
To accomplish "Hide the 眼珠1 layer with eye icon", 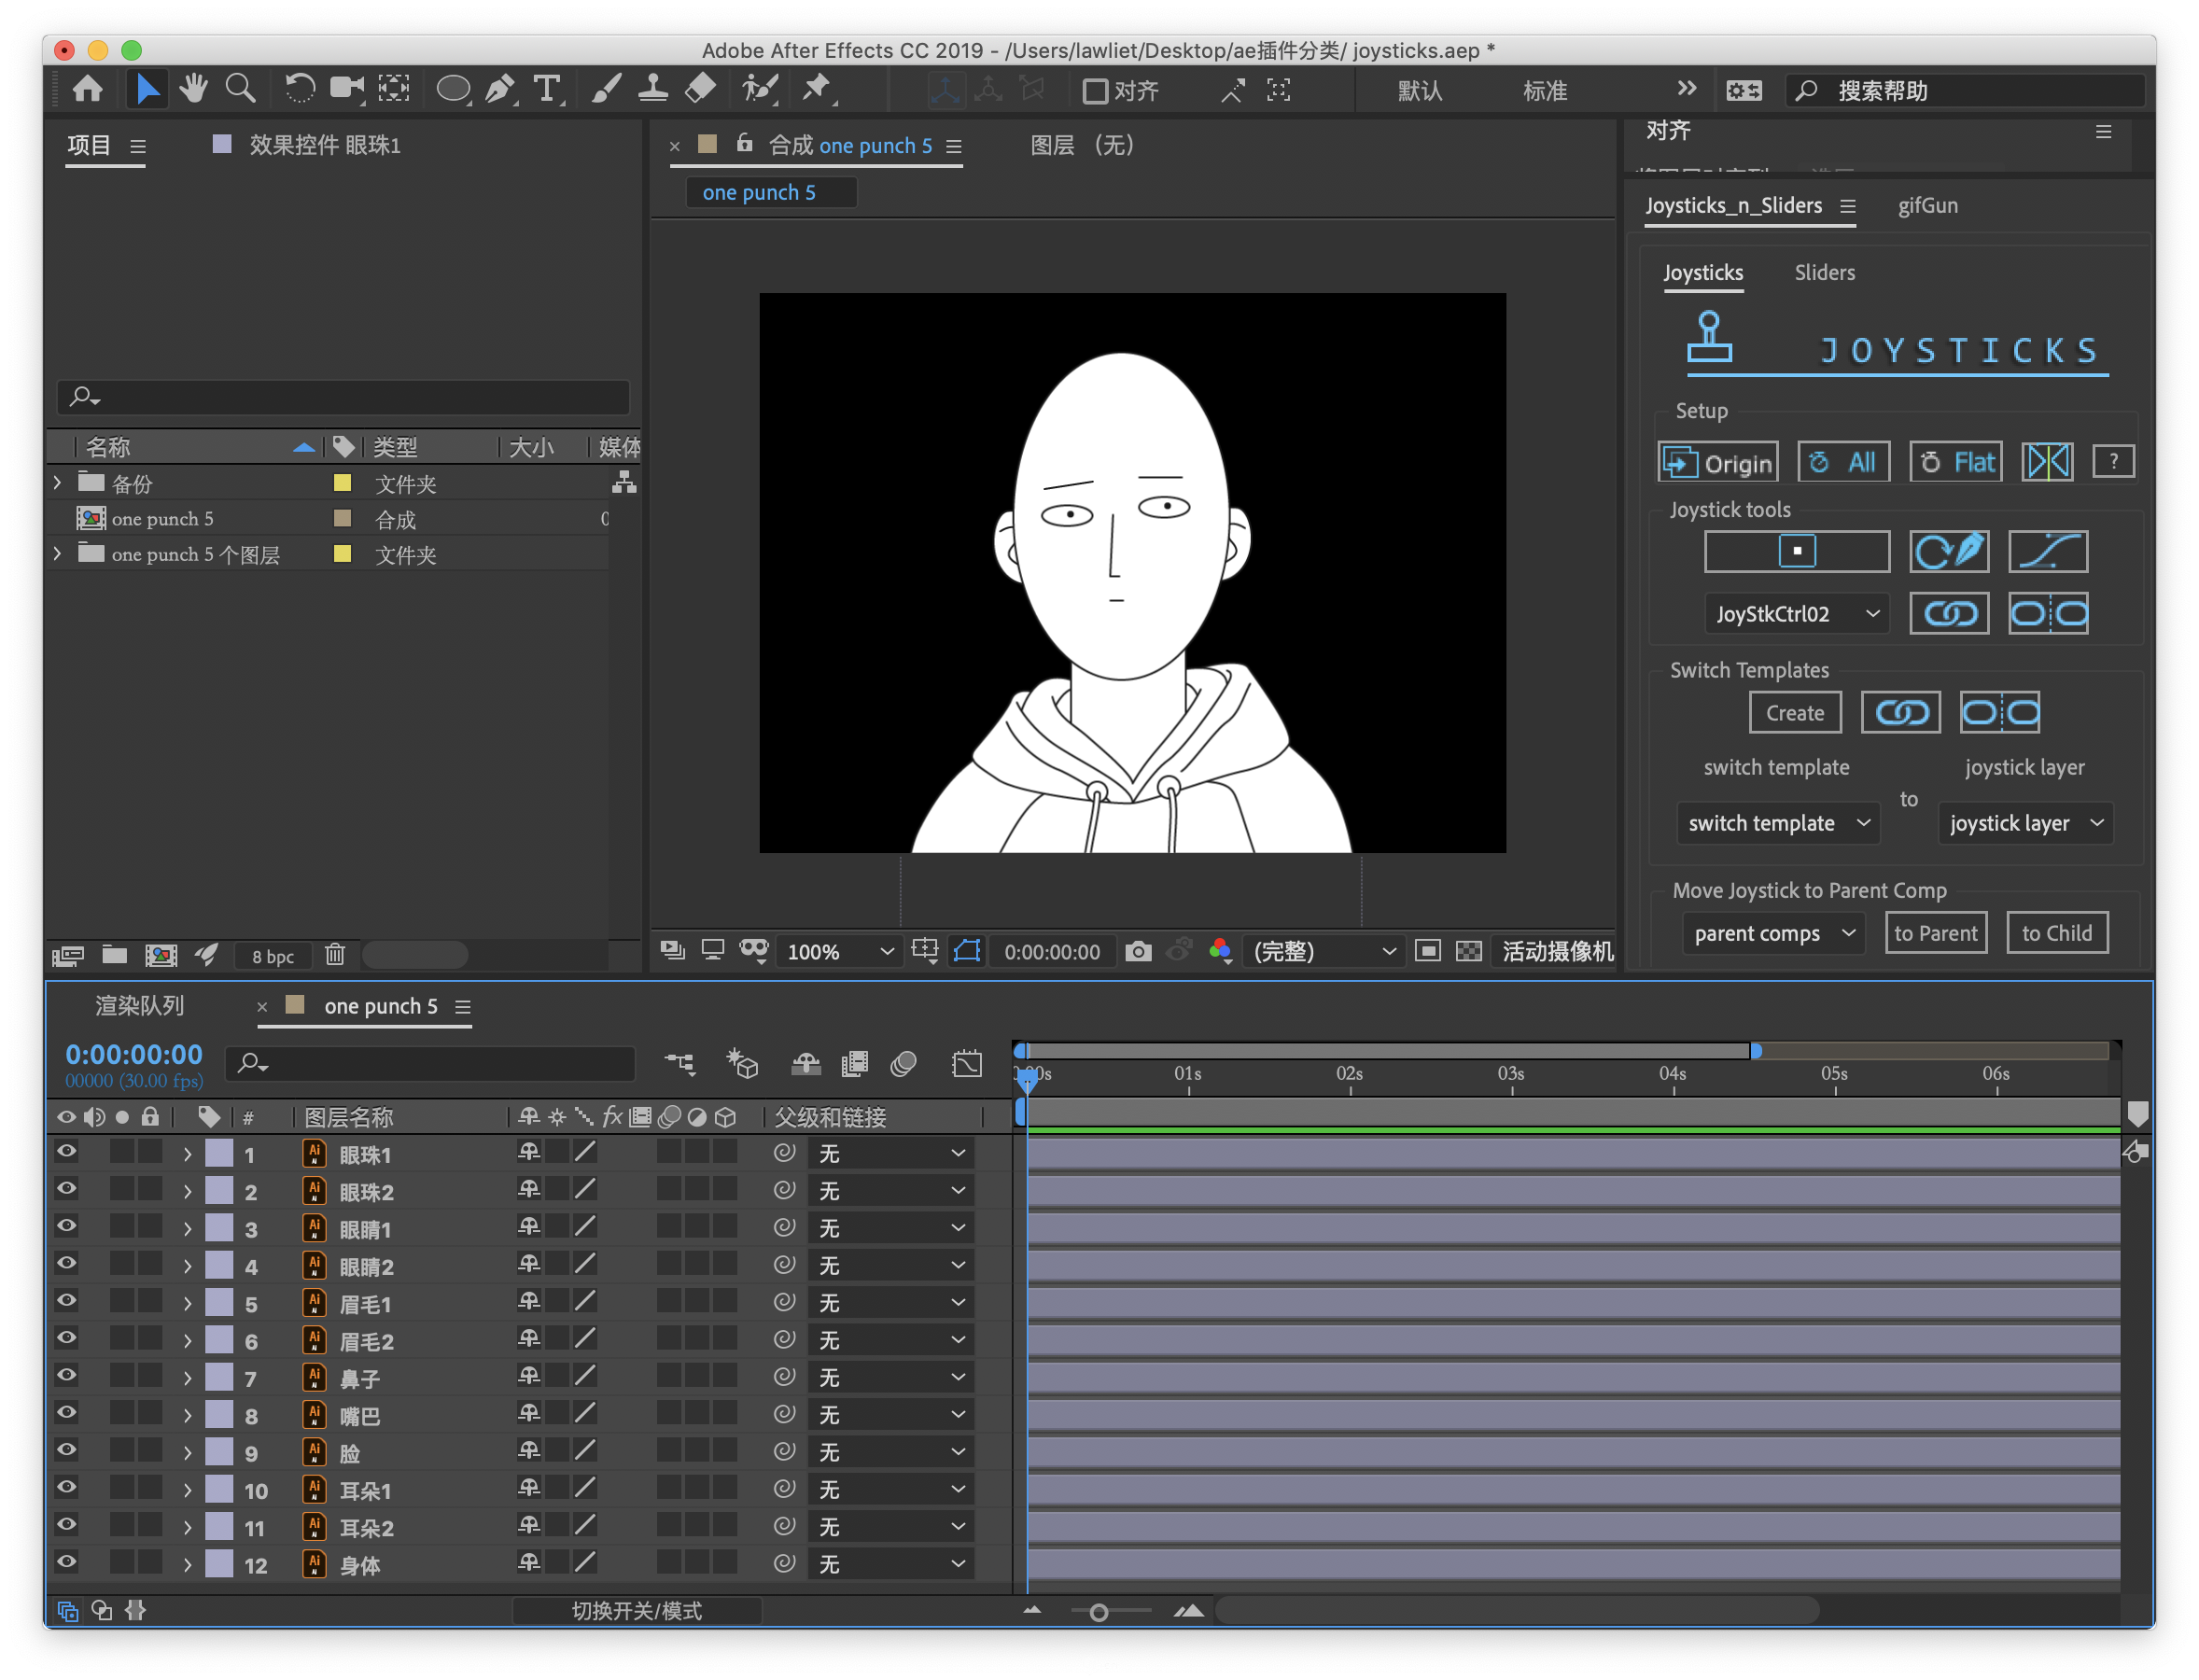I will tap(67, 1152).
